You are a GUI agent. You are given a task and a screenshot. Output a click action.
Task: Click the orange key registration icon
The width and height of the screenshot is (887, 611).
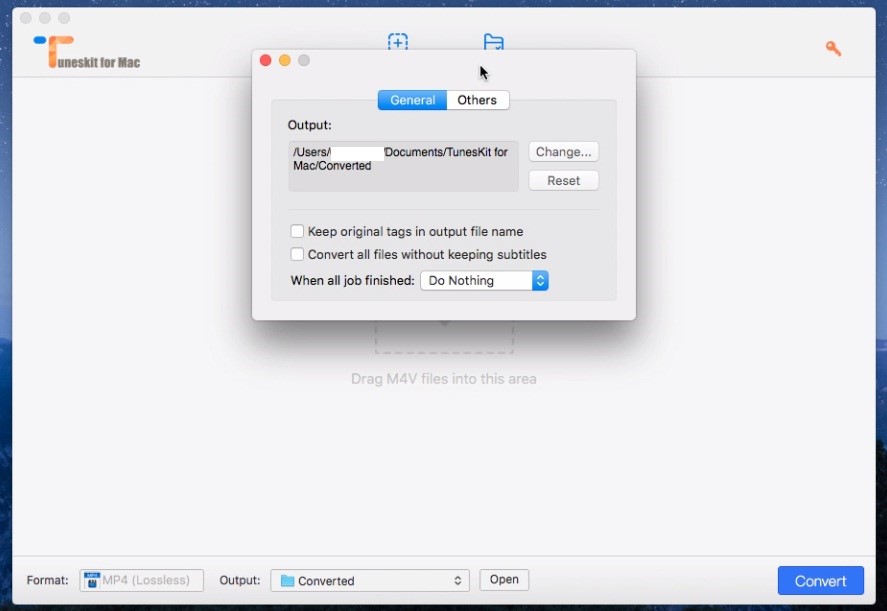pos(833,48)
